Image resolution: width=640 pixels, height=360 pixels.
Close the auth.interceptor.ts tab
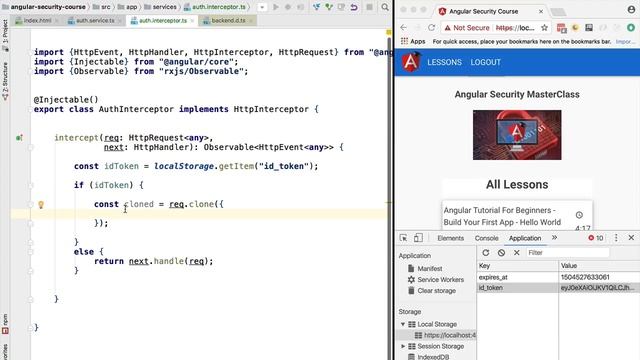pos(192,21)
